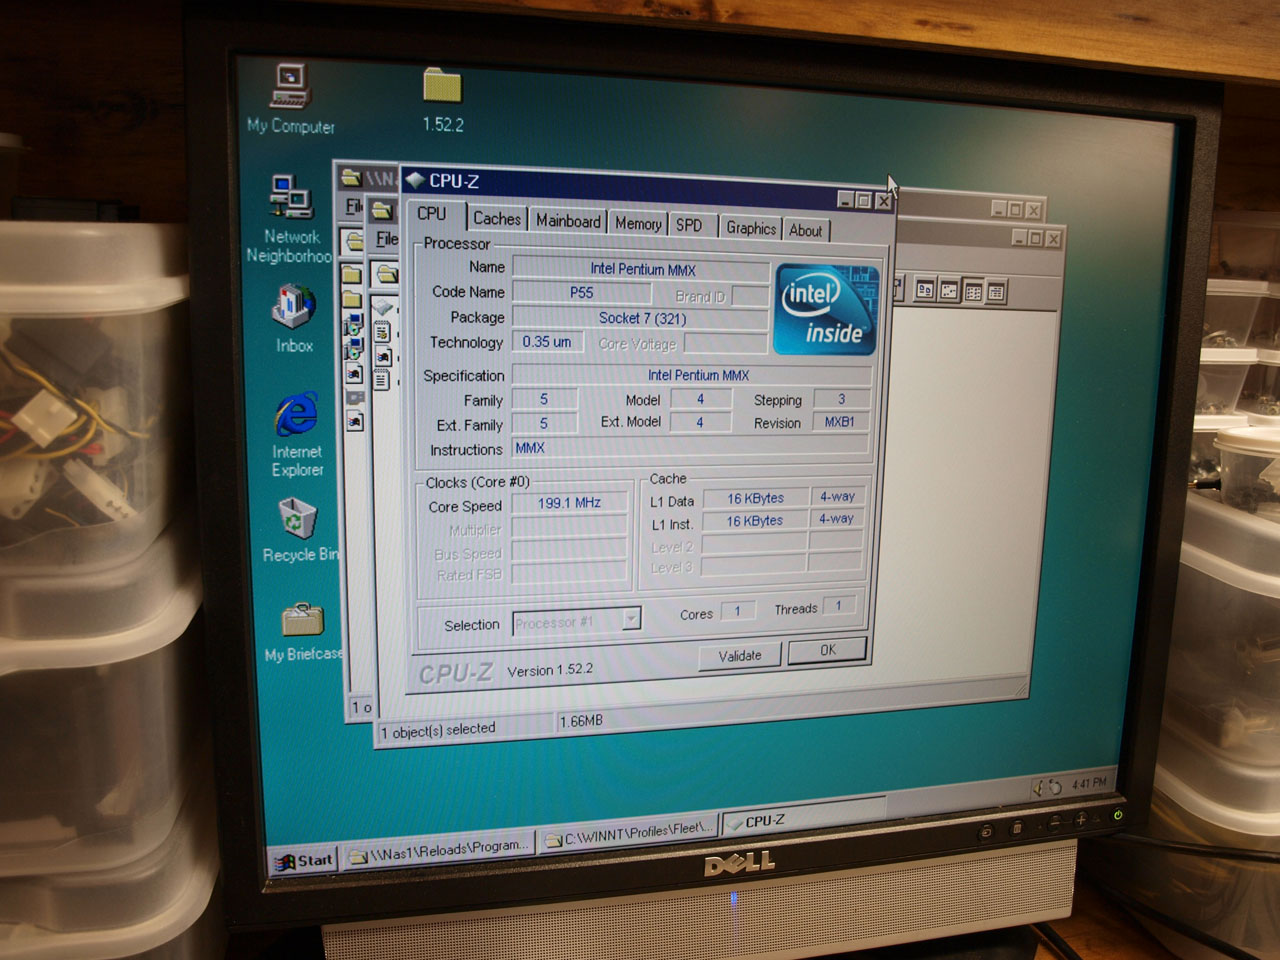Open Network Neighborhood icon
This screenshot has width=1280, height=960.
[x=291, y=219]
